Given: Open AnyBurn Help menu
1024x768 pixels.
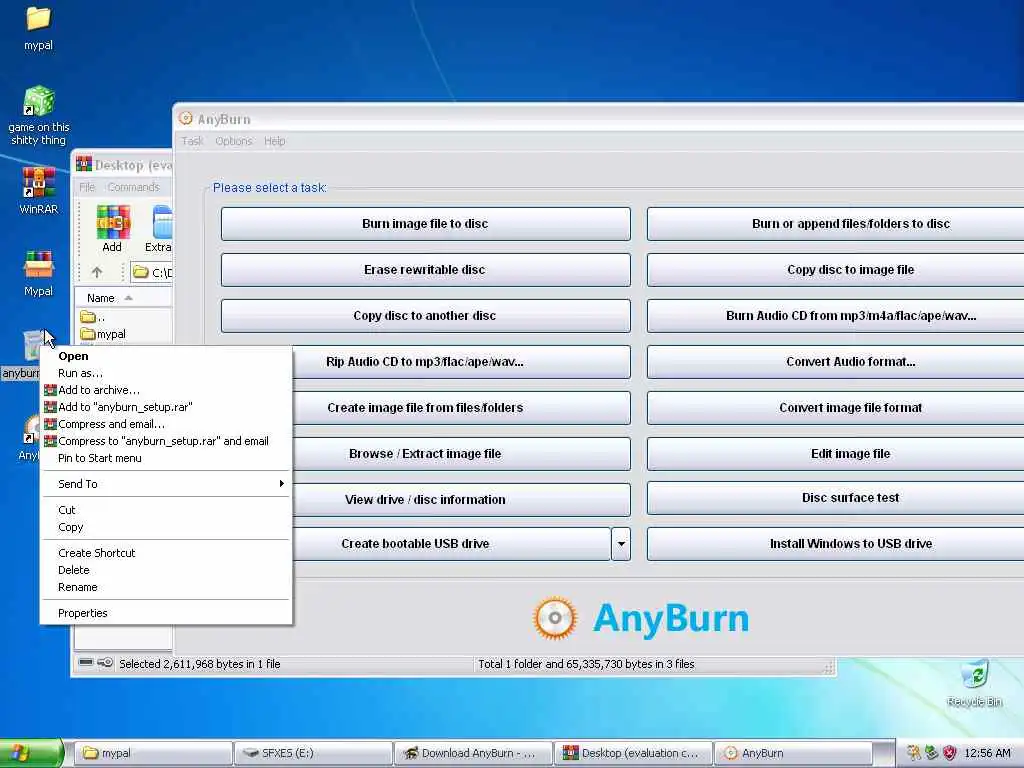Looking at the screenshot, I should [x=274, y=141].
